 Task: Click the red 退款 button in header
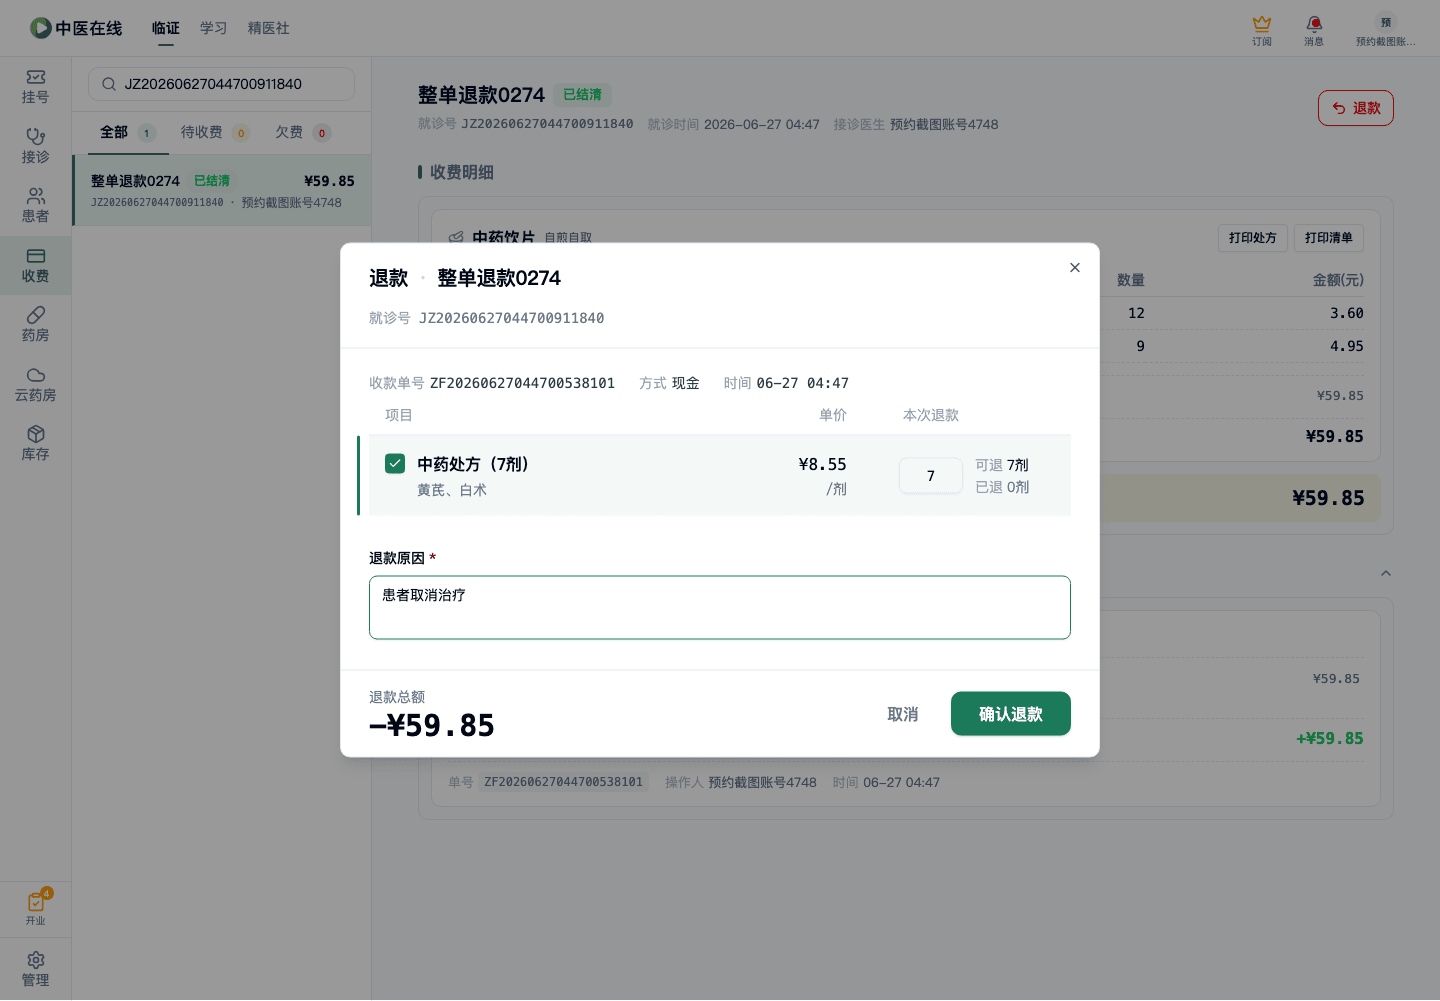(x=1356, y=108)
